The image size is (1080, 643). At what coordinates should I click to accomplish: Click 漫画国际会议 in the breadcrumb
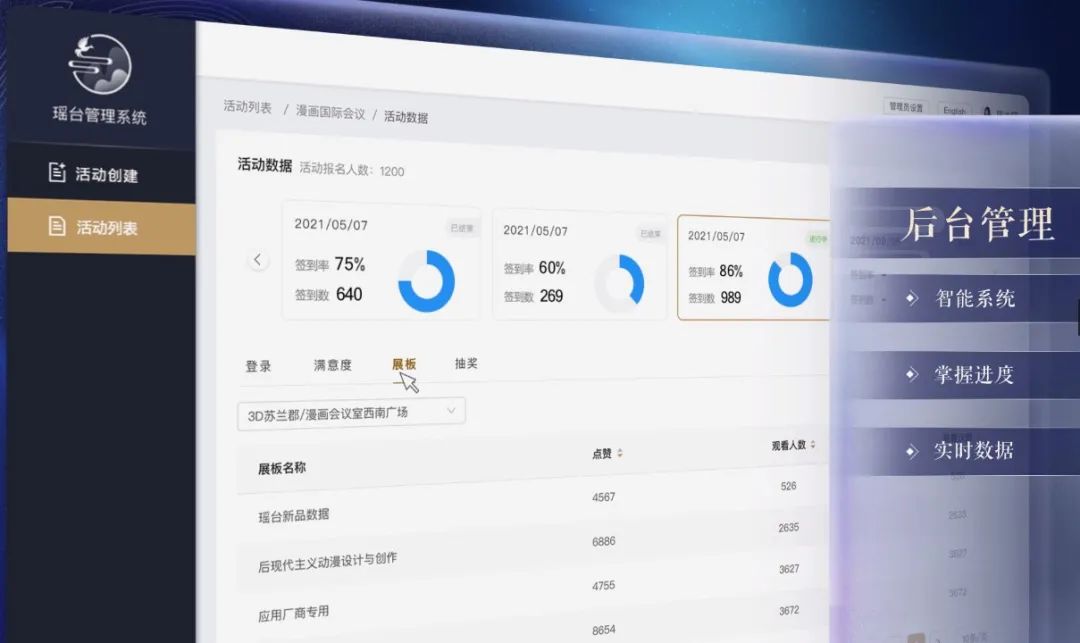[331, 112]
